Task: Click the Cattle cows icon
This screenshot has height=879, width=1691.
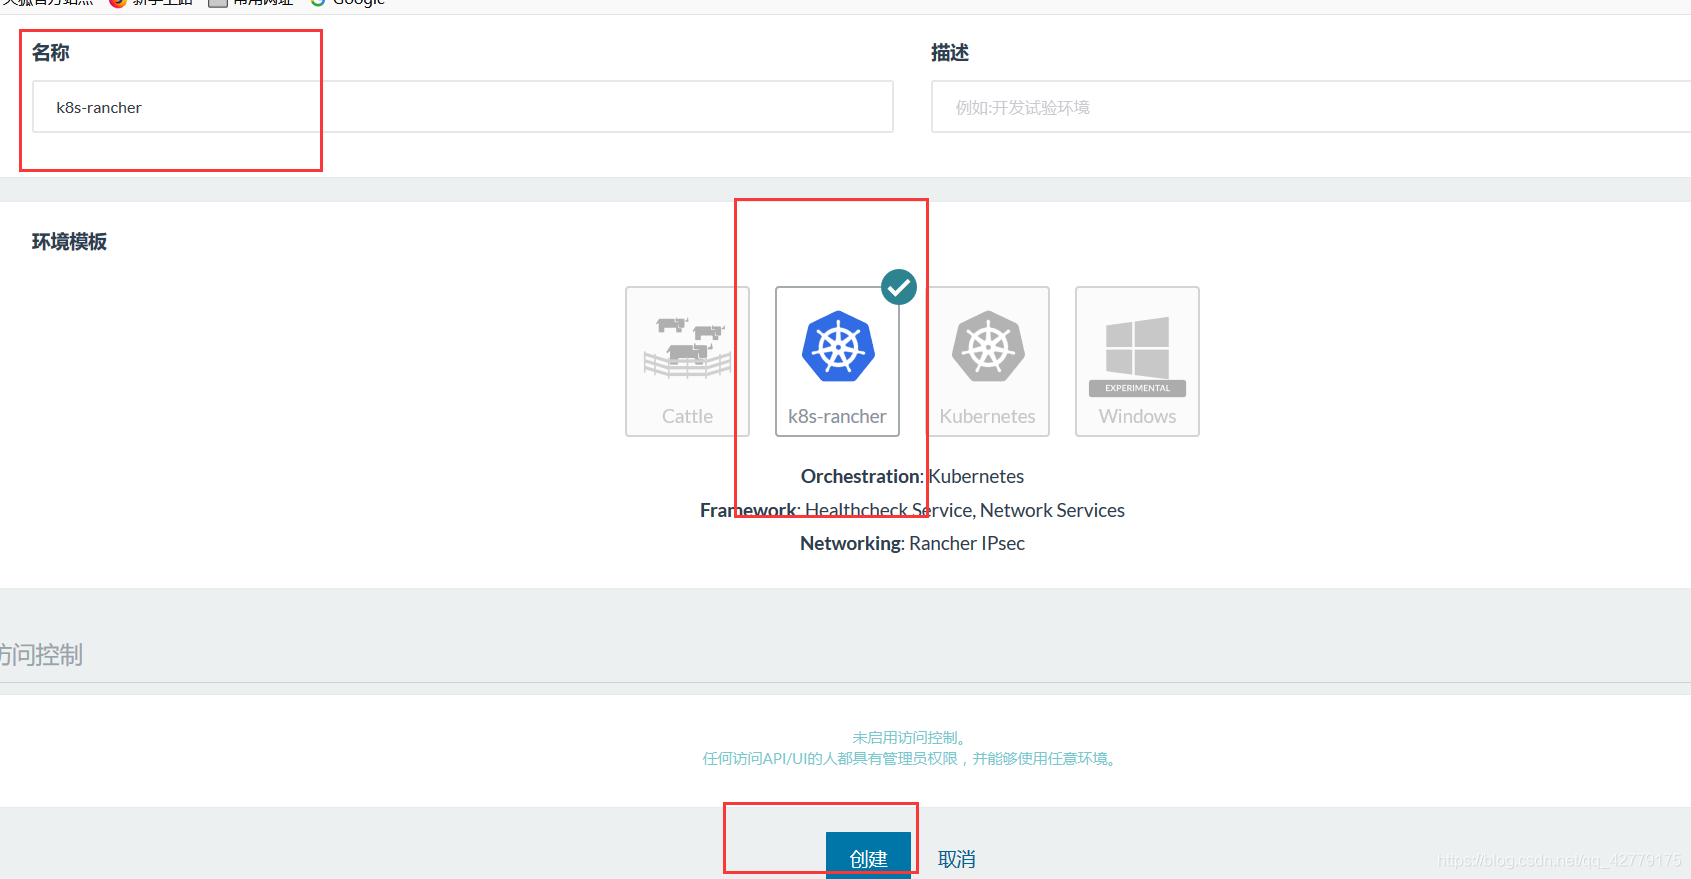Action: pos(688,348)
